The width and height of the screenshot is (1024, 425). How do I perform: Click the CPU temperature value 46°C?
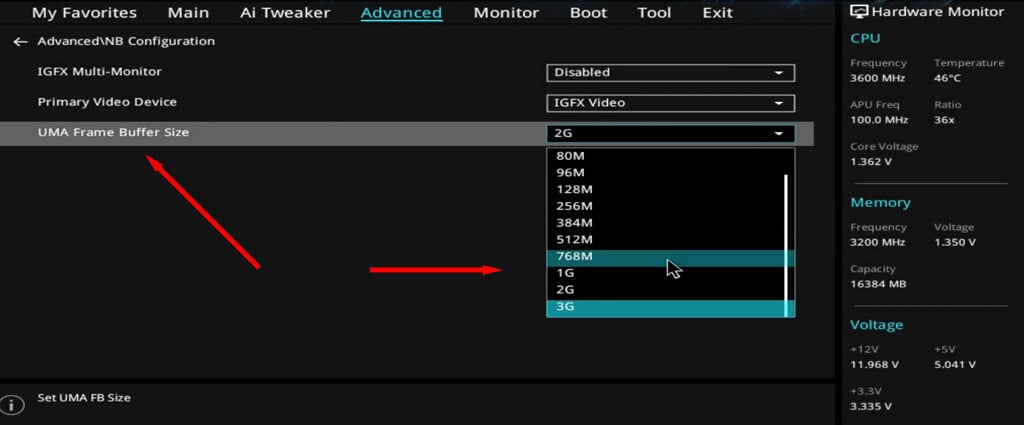948,78
